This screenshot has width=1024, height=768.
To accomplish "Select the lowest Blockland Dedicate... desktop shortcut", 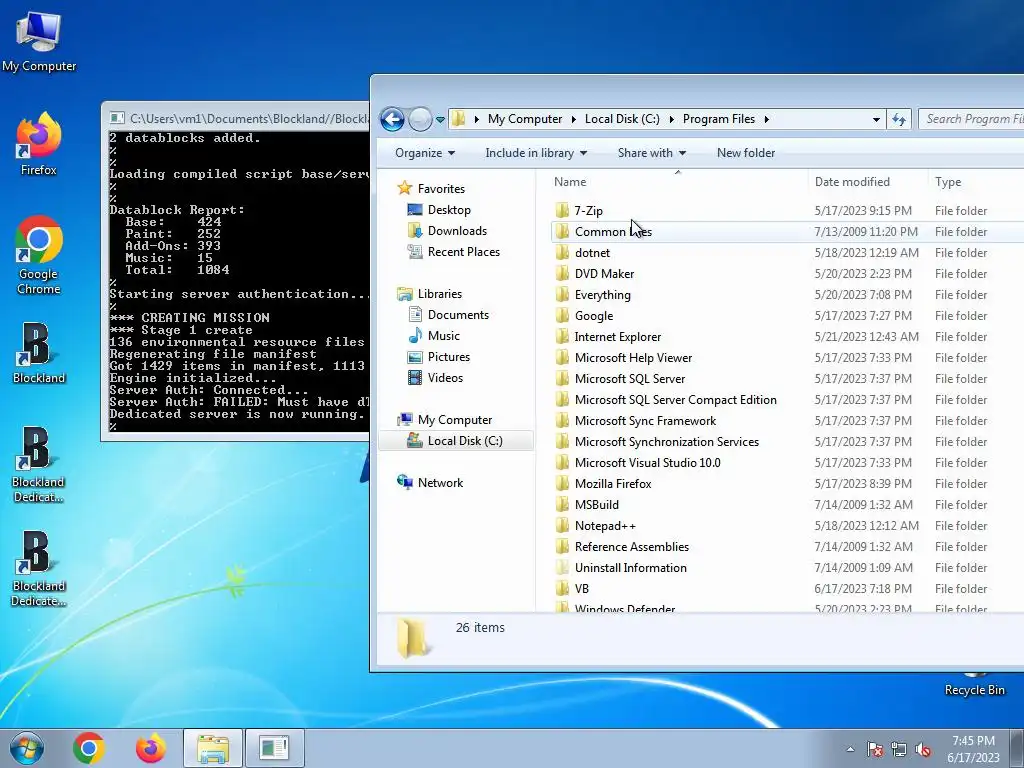I will [x=39, y=568].
